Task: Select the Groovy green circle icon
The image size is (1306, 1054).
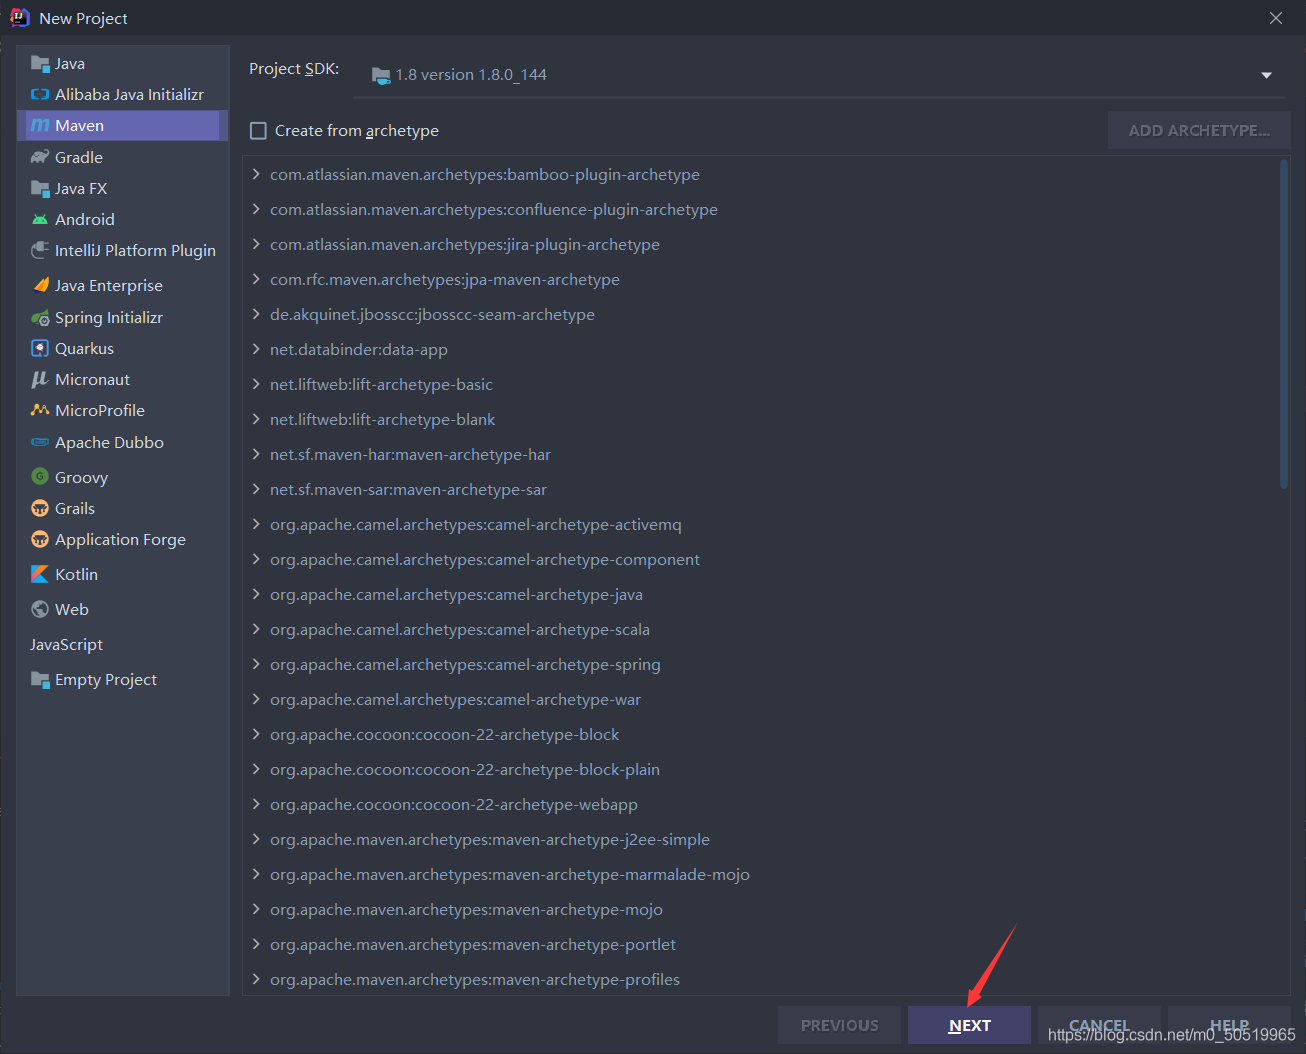Action: tap(40, 477)
